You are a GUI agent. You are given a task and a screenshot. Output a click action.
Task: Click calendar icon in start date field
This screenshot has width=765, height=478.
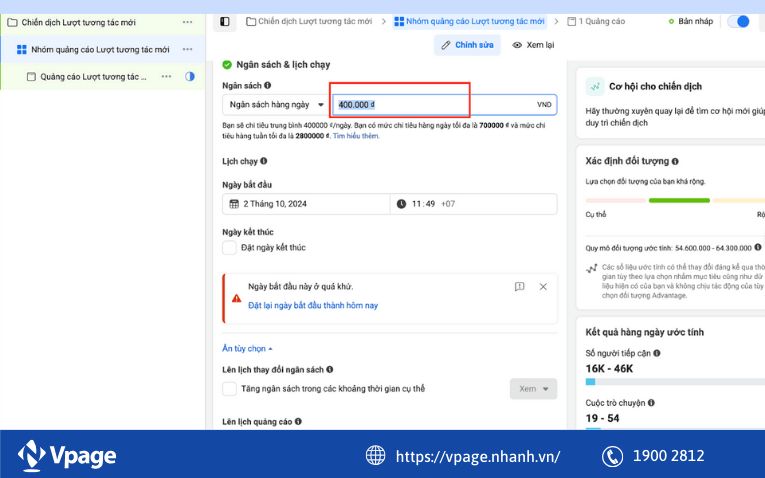coord(234,204)
